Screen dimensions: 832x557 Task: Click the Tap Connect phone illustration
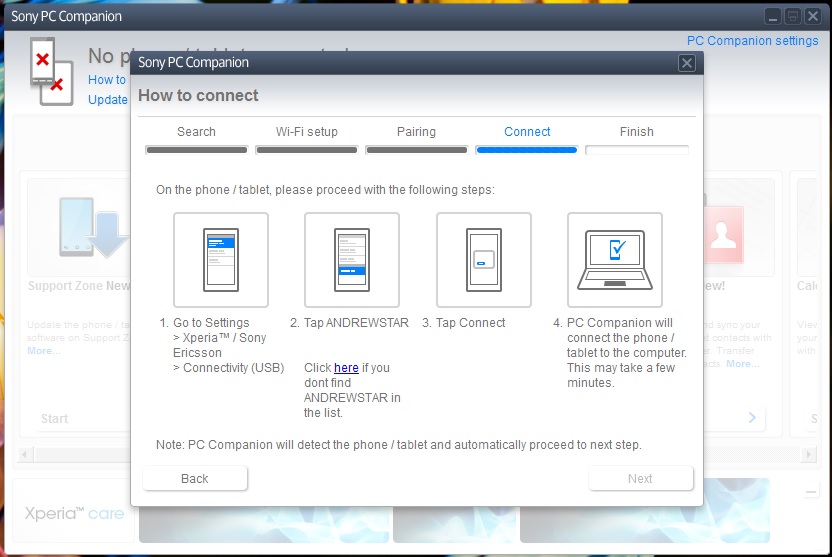click(483, 259)
